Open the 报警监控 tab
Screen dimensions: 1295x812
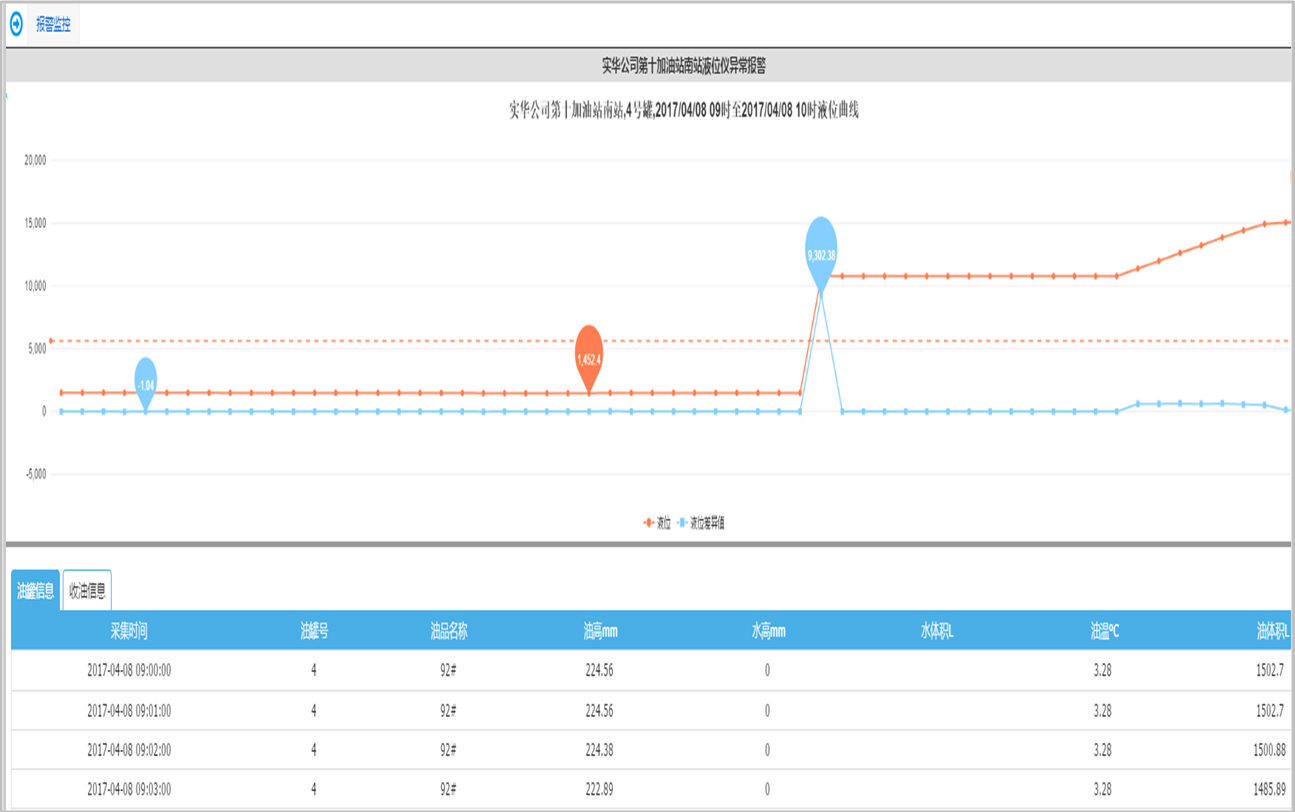click(x=54, y=25)
